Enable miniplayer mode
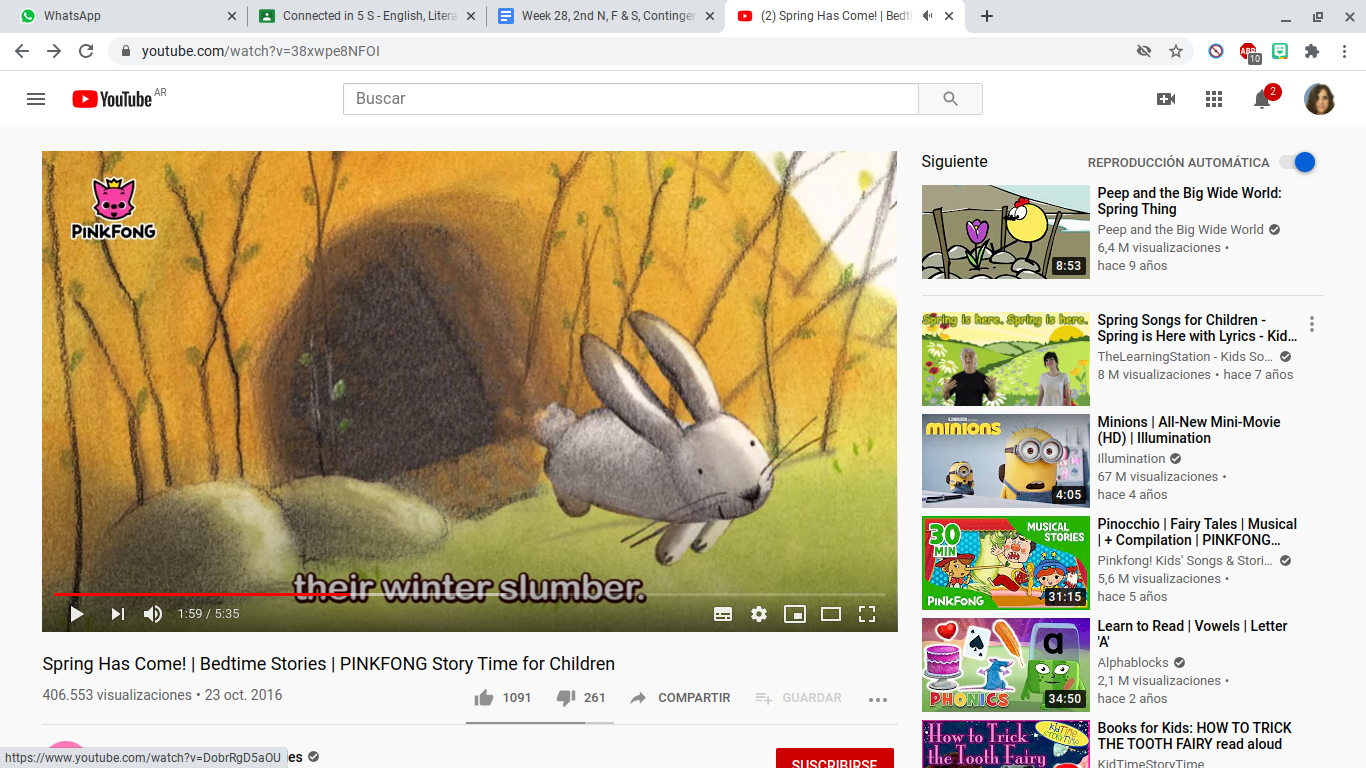This screenshot has height=768, width=1366. click(x=795, y=614)
